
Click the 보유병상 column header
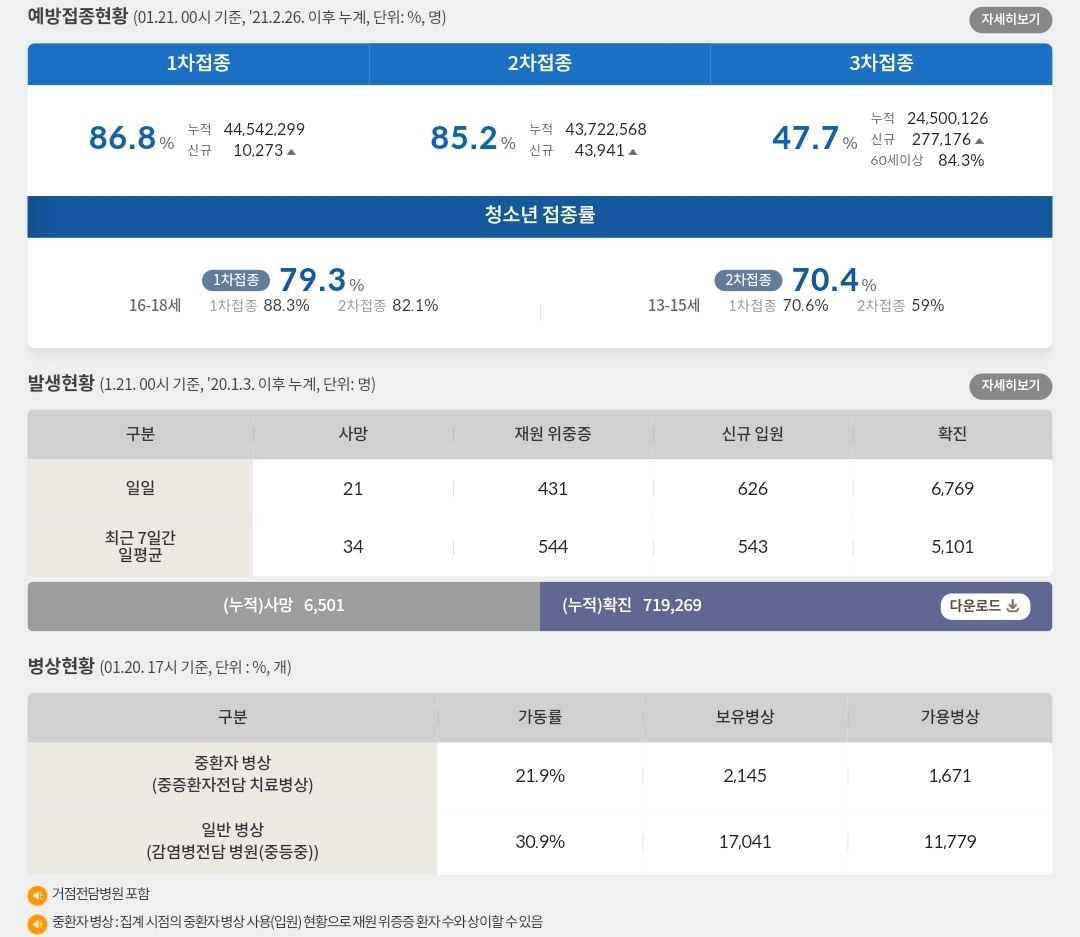745,717
